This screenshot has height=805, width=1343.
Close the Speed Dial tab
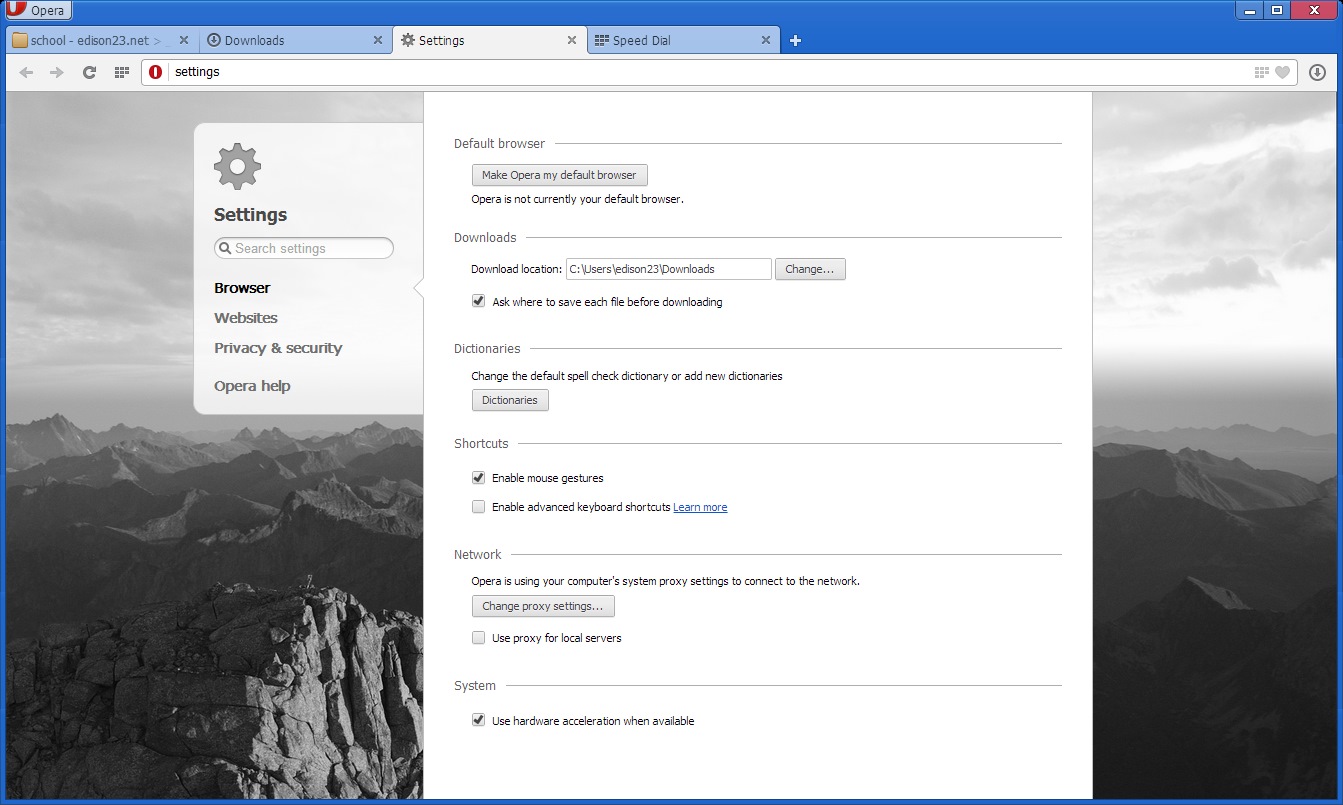coord(766,40)
